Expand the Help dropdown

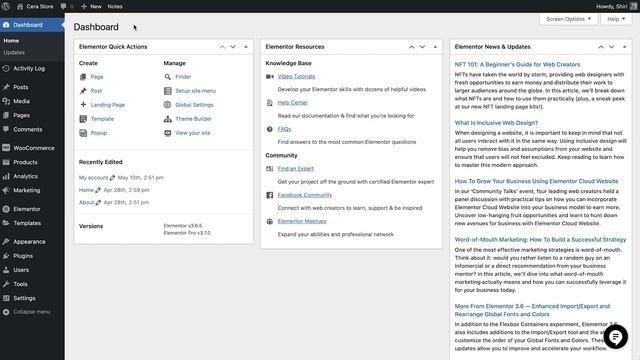pyautogui.click(x=616, y=19)
